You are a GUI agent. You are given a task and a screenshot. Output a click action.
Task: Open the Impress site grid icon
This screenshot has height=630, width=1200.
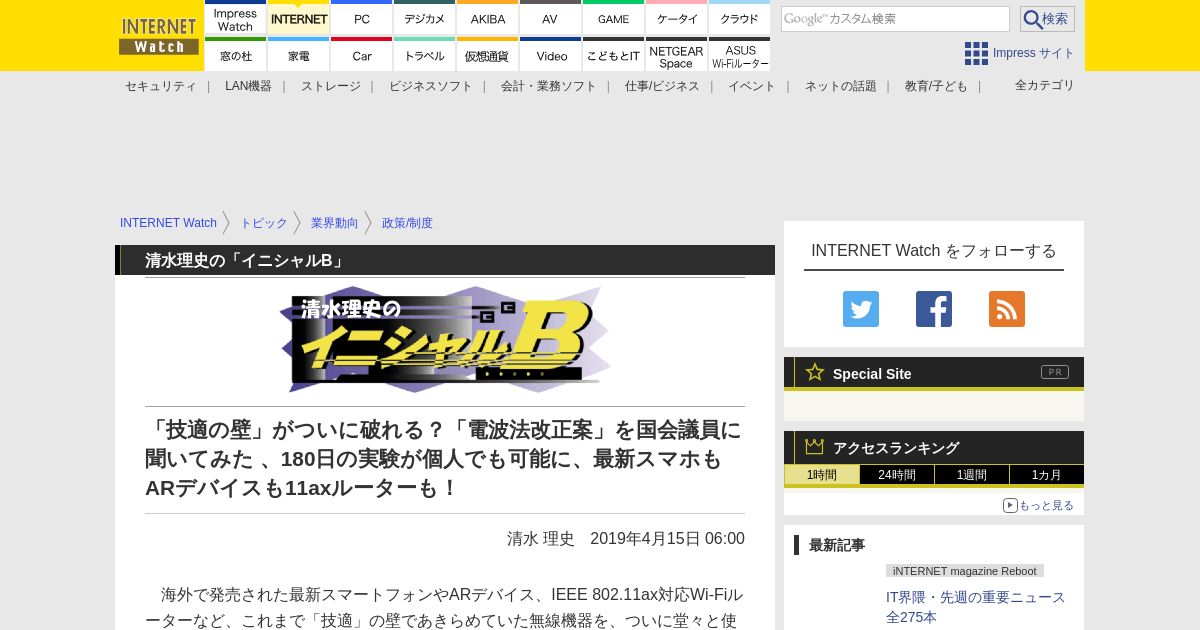coord(976,53)
